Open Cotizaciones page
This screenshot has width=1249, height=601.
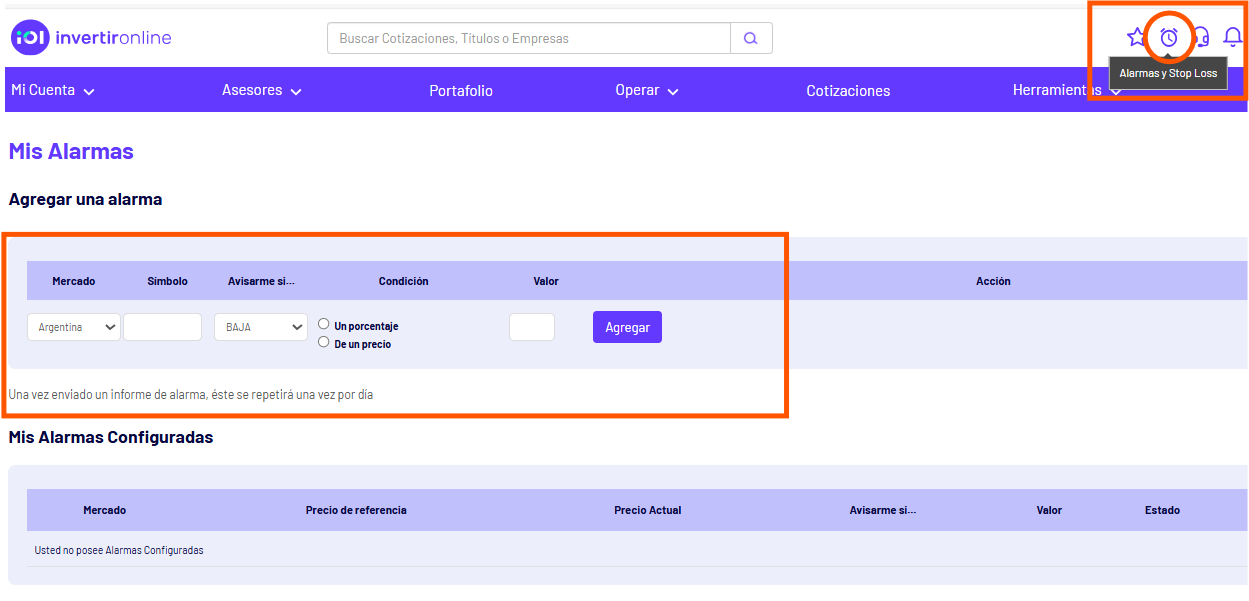tap(848, 91)
